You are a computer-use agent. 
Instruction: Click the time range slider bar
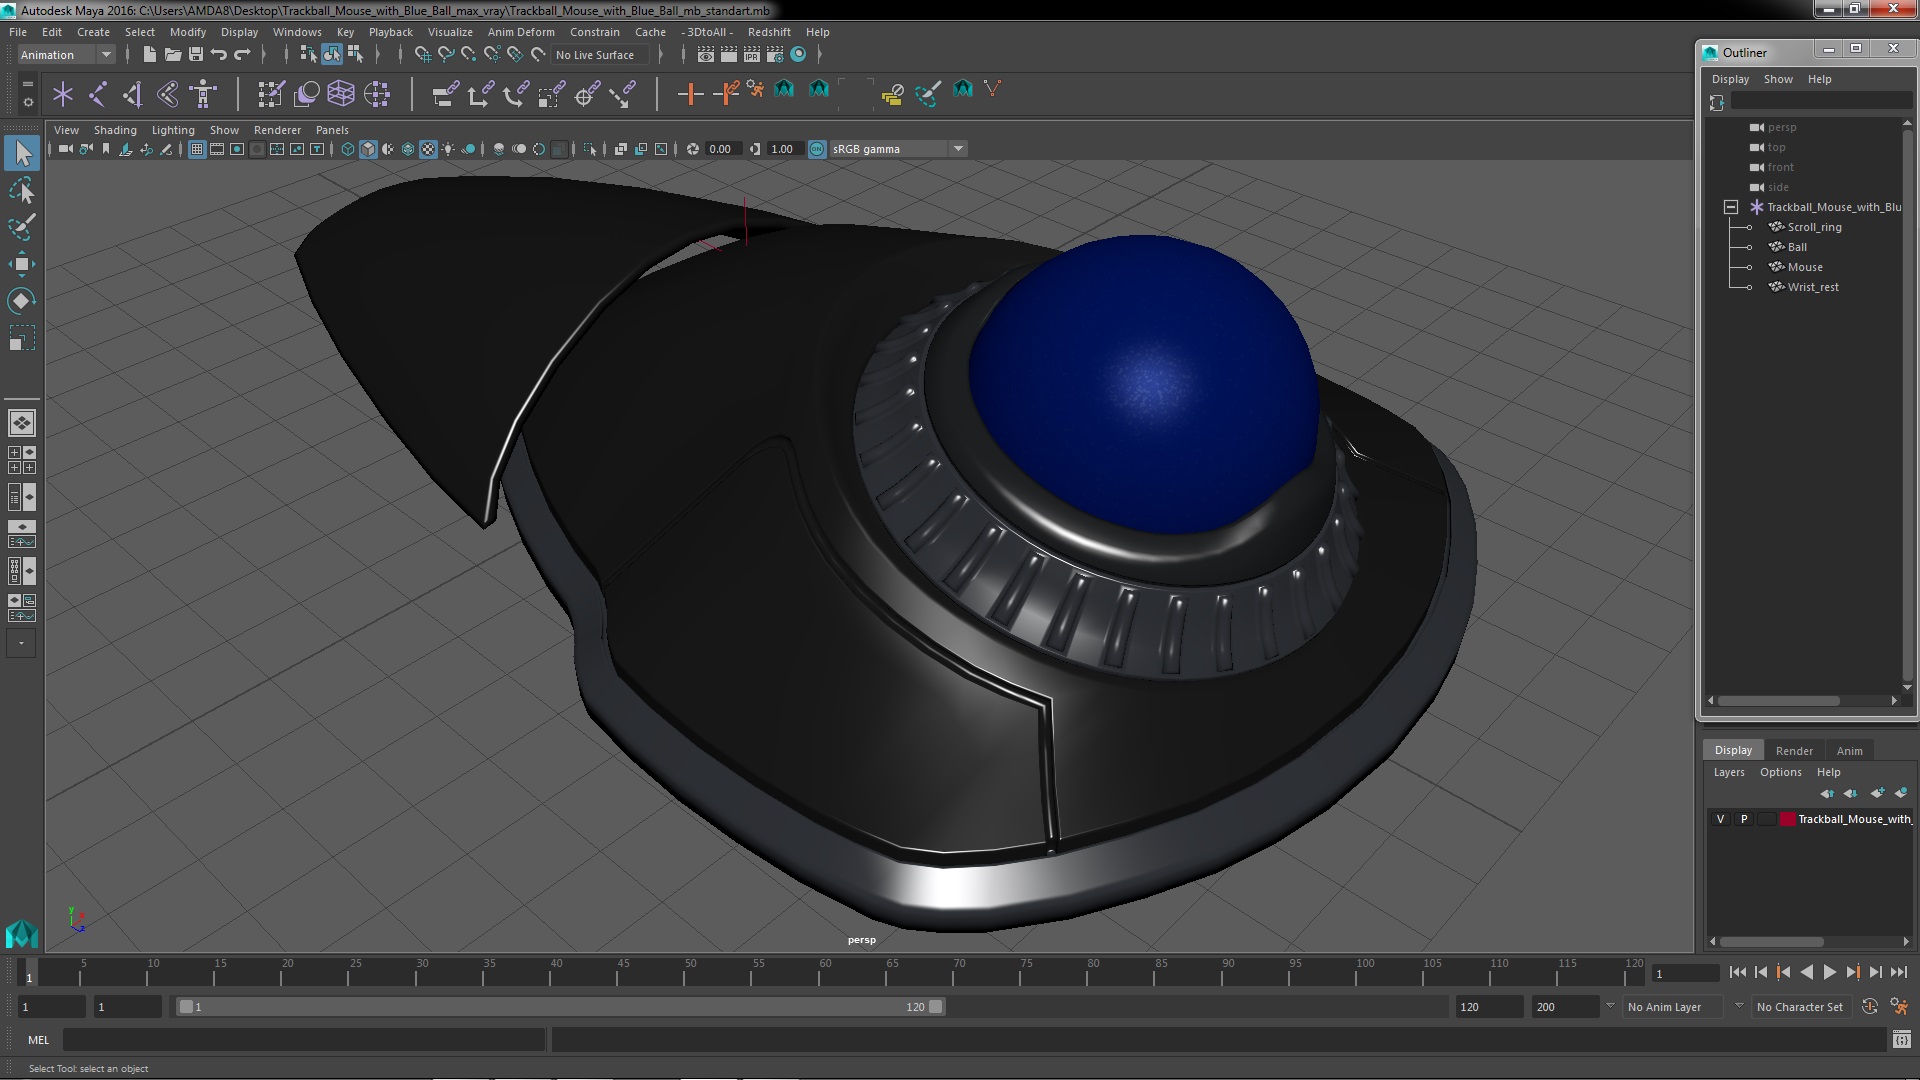(560, 1007)
